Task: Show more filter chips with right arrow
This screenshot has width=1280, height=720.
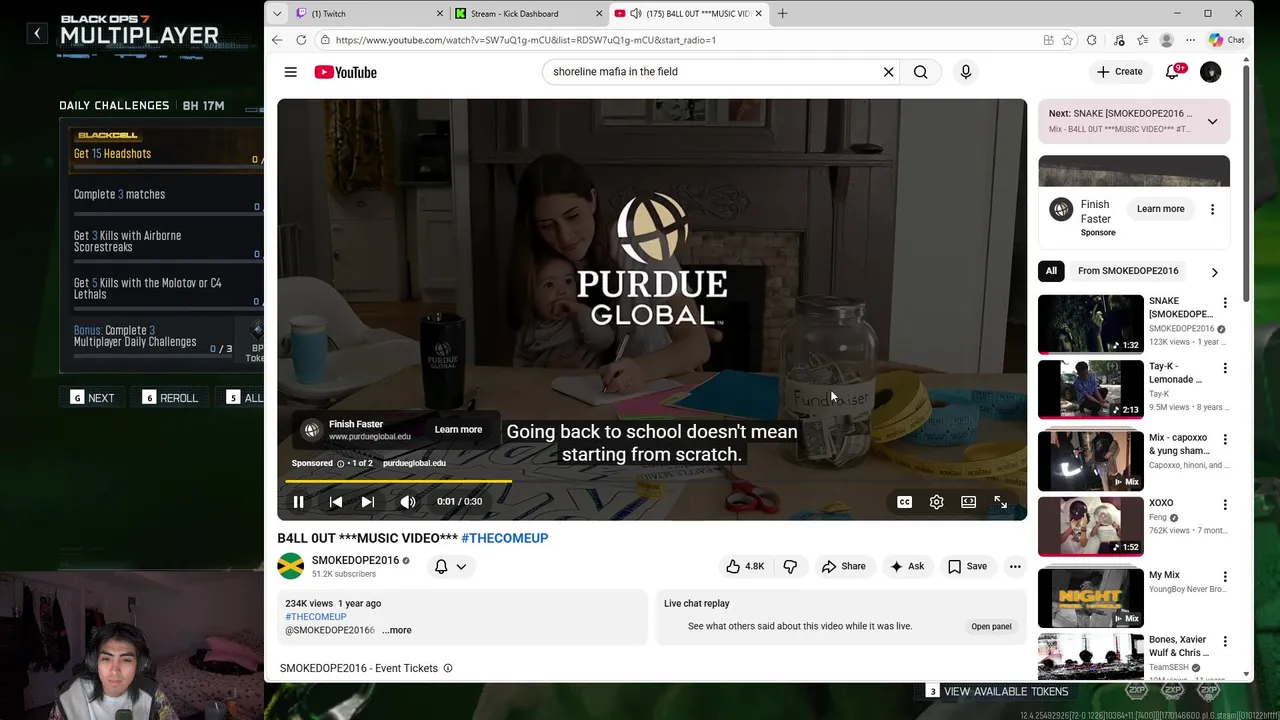Action: click(1214, 272)
